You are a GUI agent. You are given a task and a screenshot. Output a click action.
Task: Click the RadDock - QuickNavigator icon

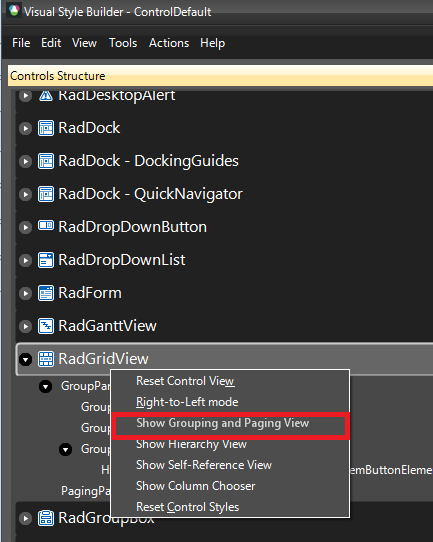(x=46, y=194)
